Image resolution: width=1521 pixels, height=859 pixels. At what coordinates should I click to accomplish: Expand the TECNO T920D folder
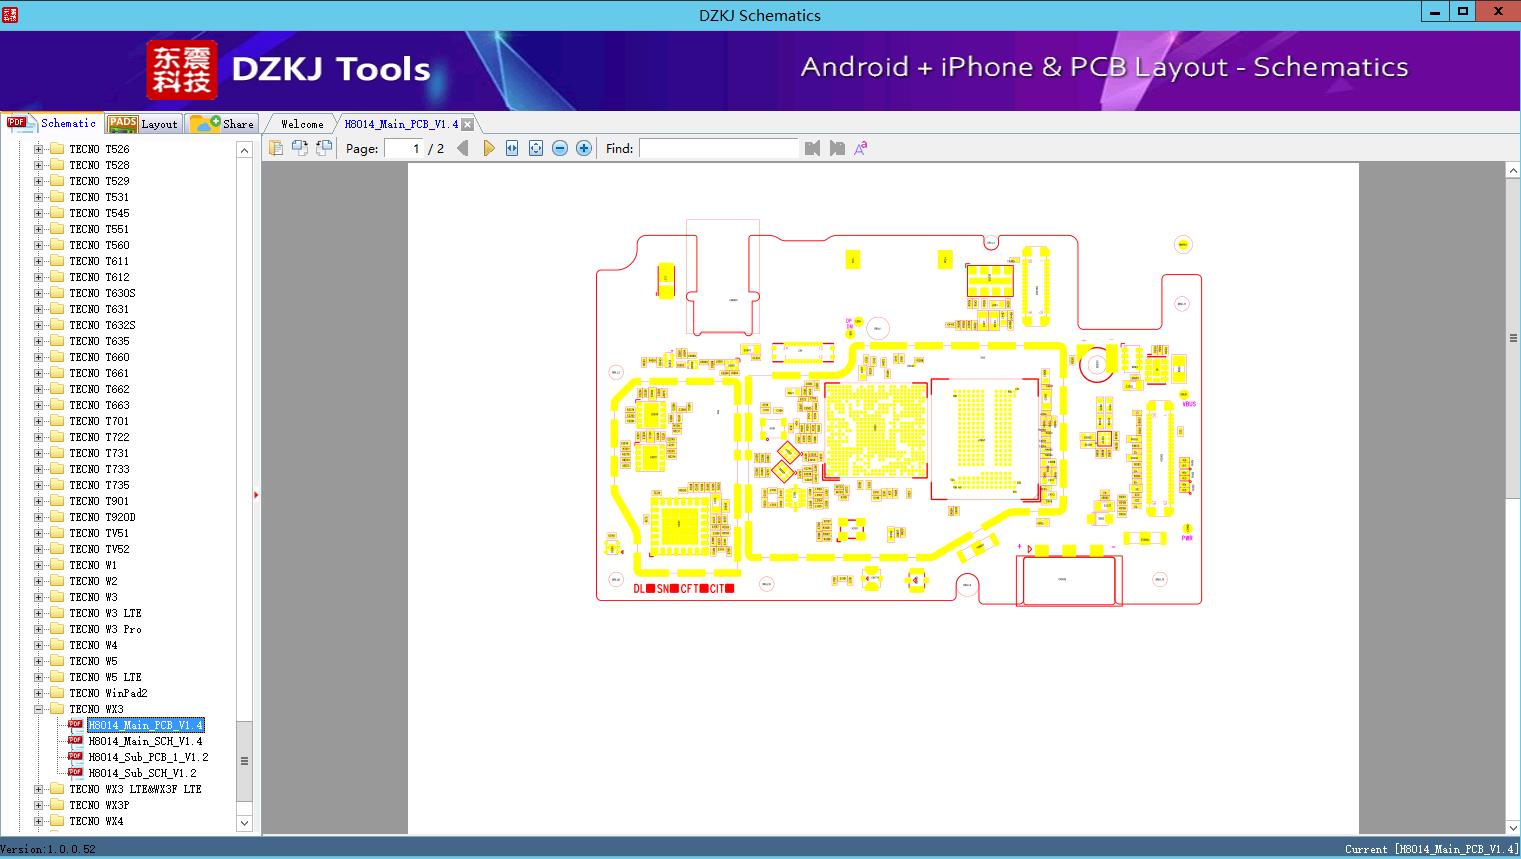pos(38,517)
